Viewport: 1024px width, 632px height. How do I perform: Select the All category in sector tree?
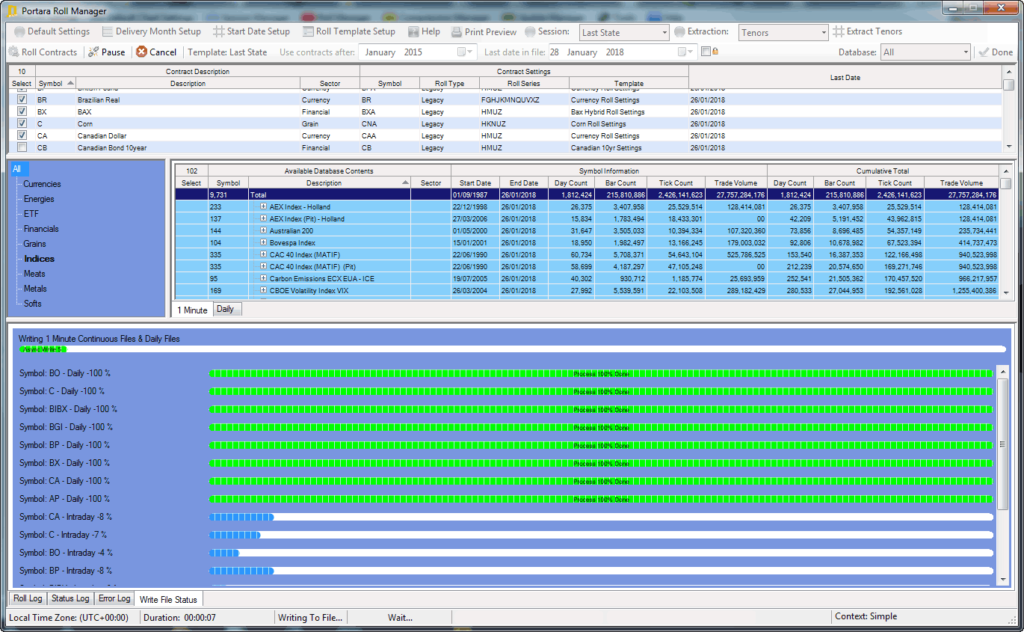click(17, 169)
